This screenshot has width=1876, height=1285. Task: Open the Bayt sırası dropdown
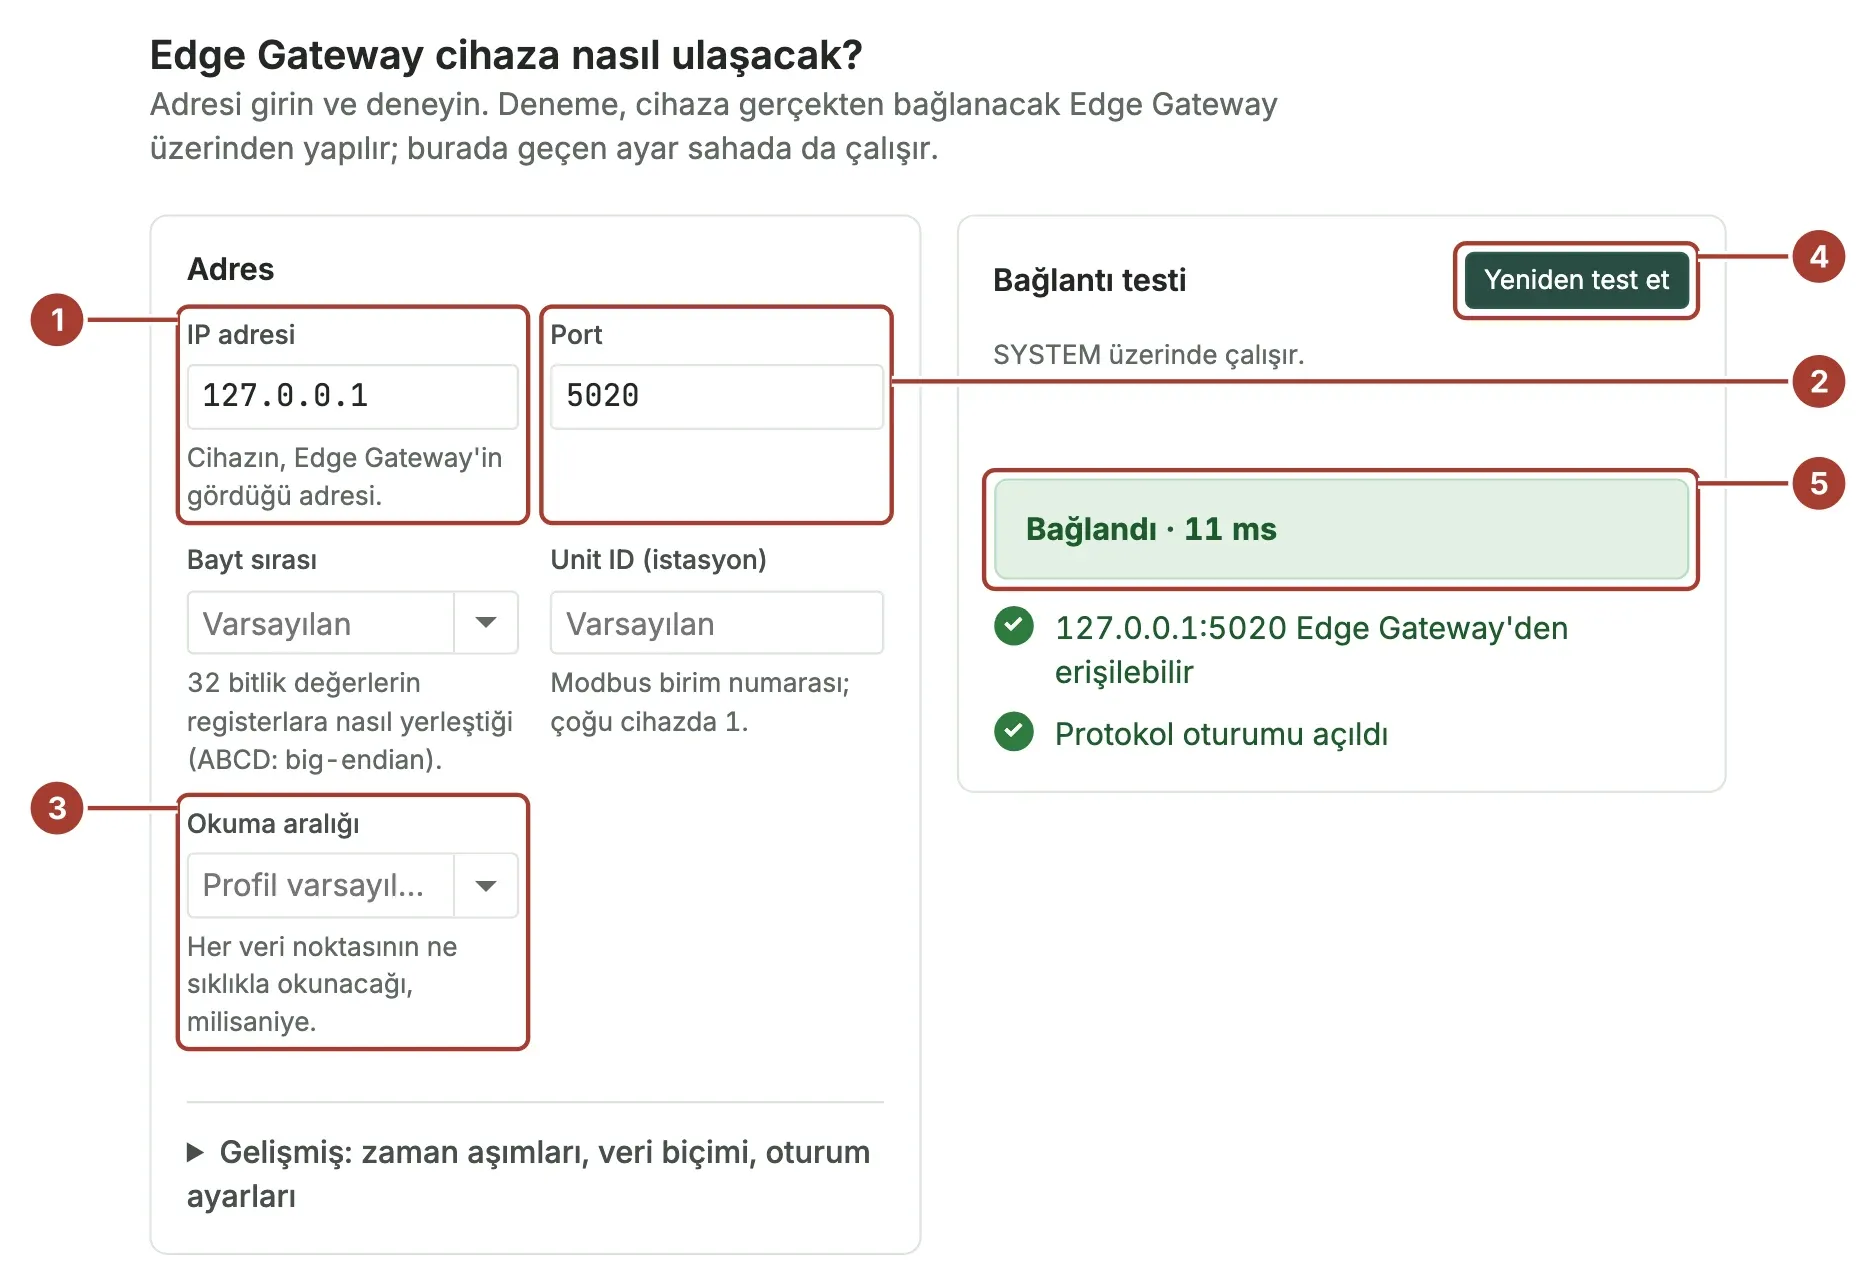click(352, 623)
